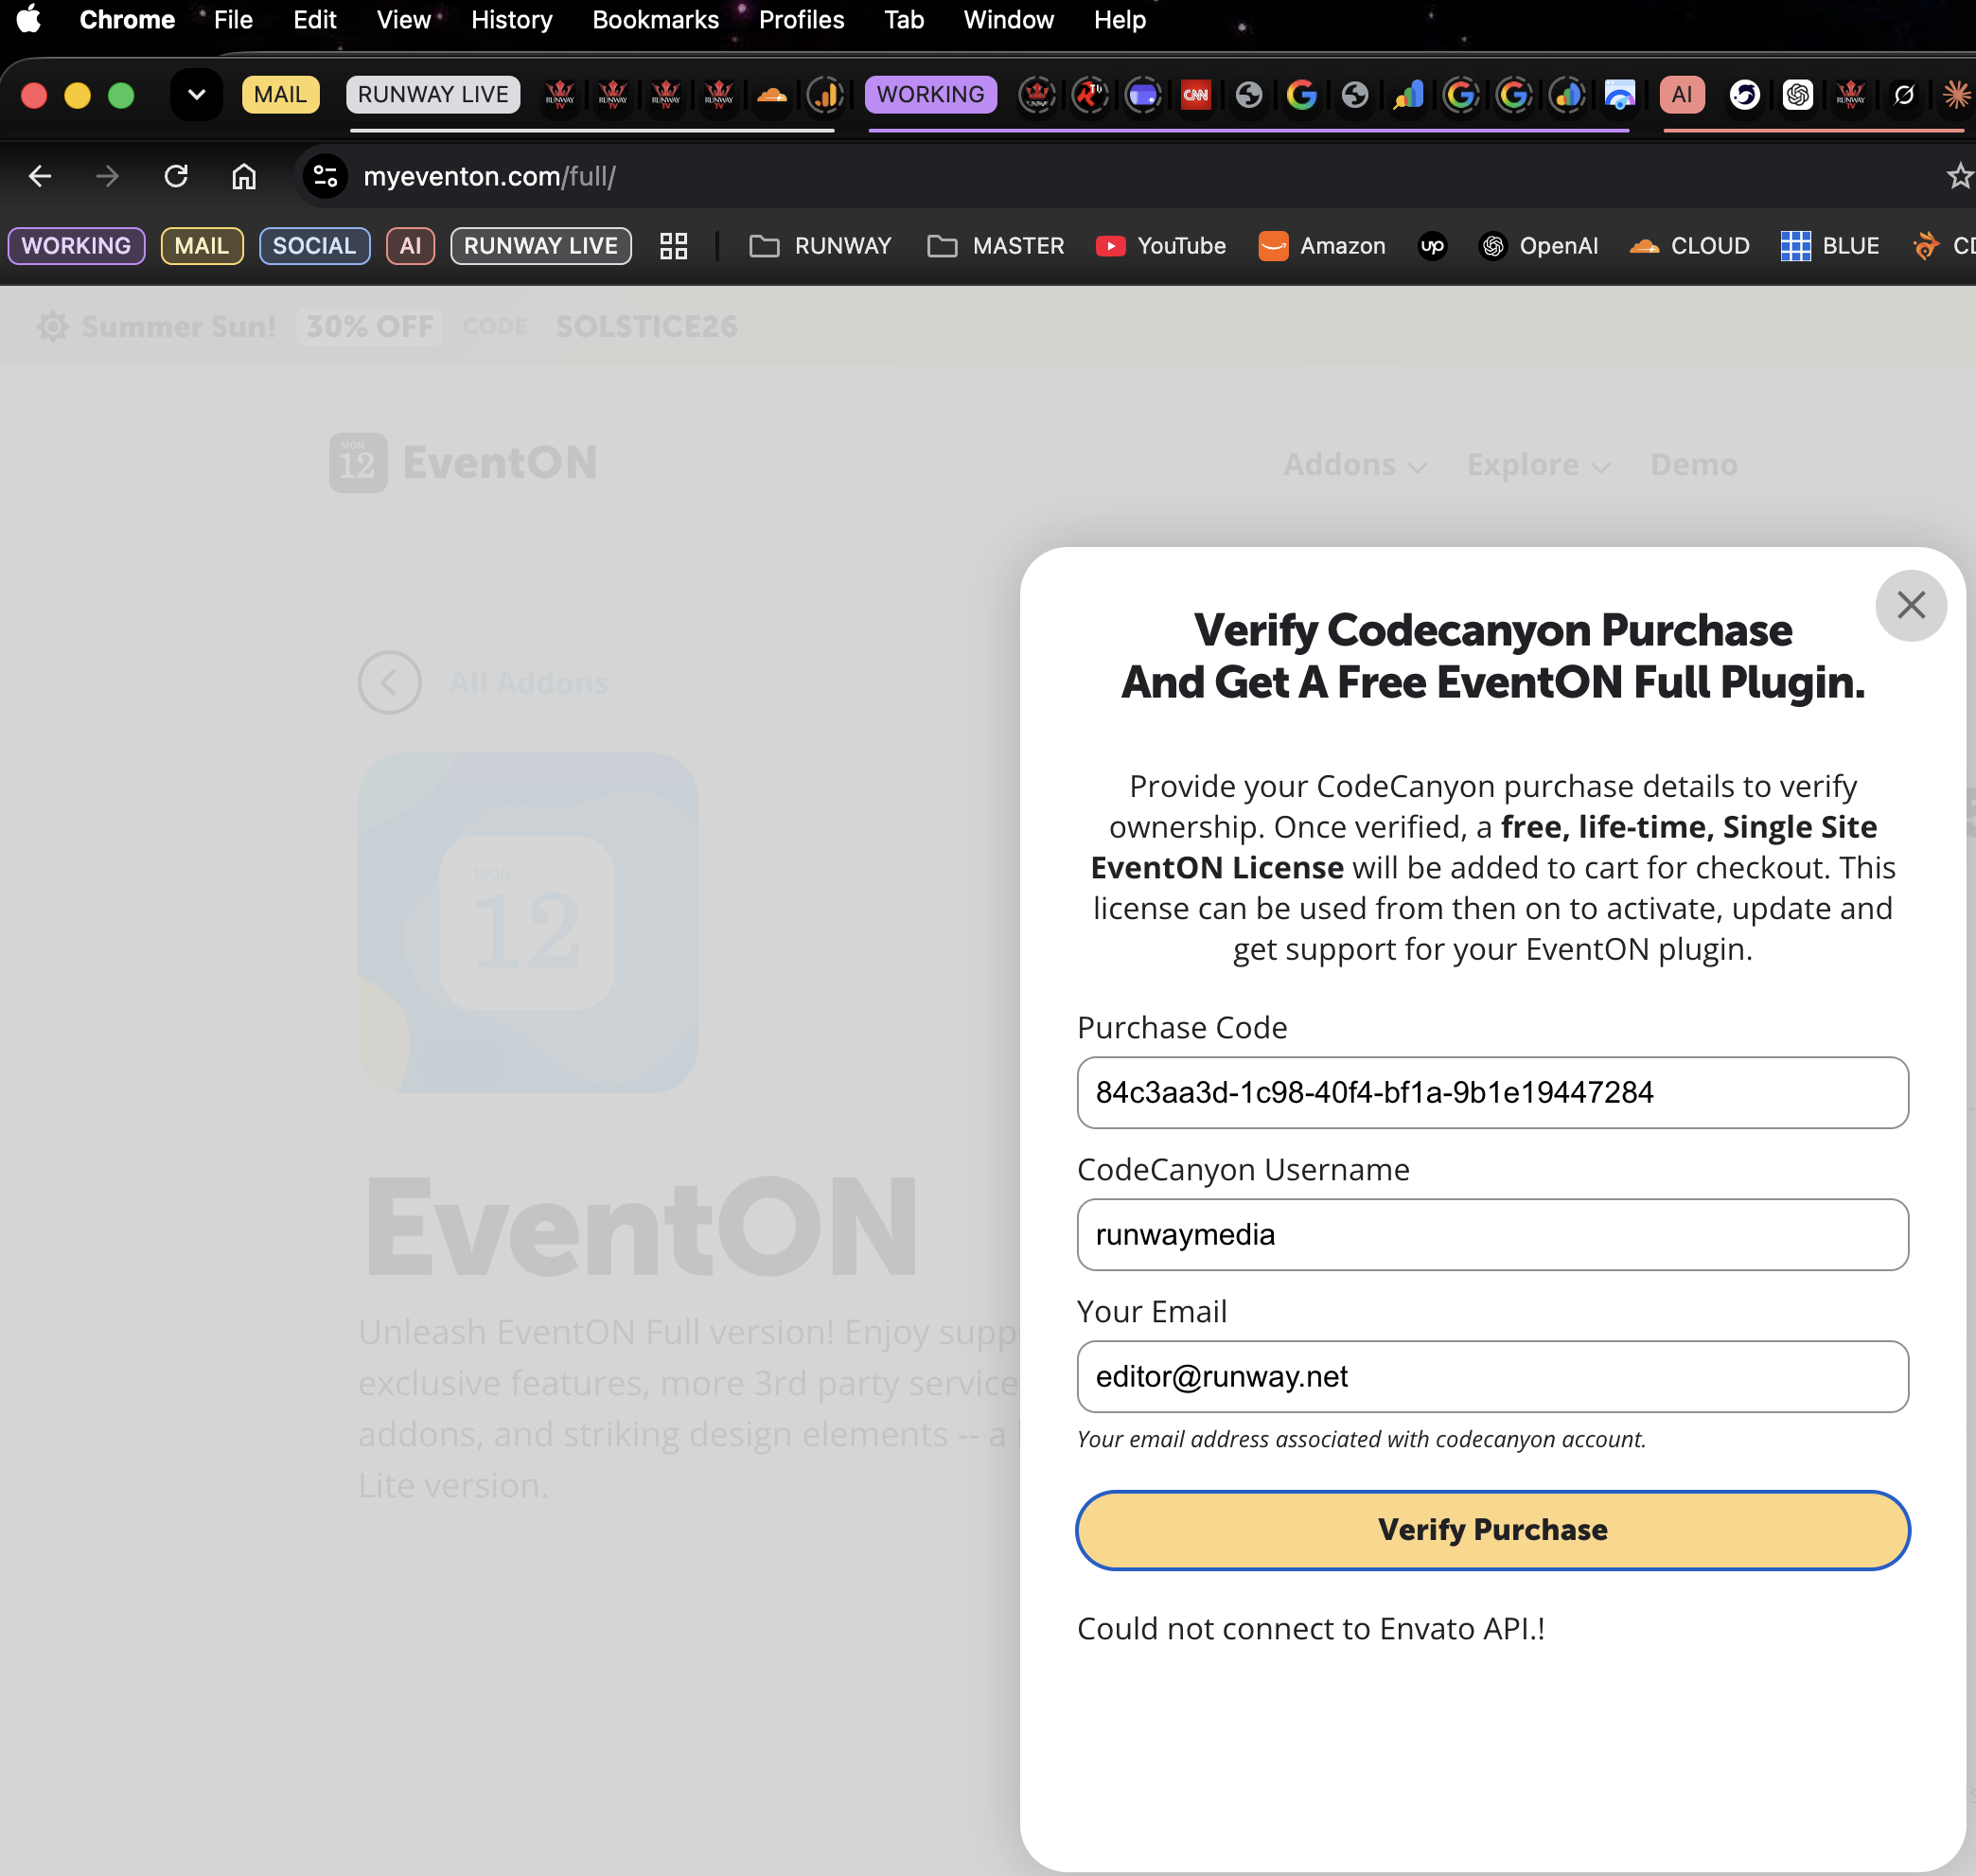Open the YouTube bookmark
Screen dimensions: 1976x1876
click(x=1161, y=246)
